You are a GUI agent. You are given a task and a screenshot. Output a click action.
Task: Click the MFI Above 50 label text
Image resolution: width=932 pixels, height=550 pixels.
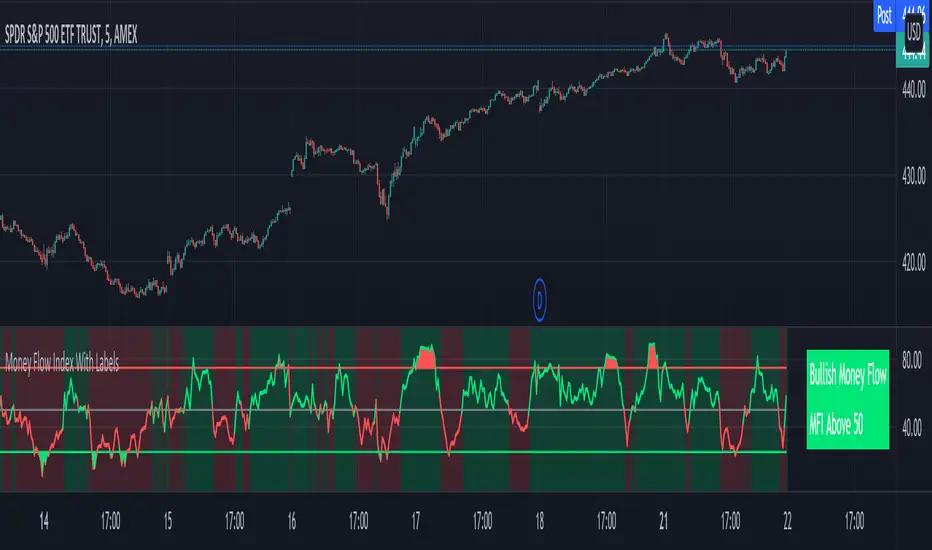836,425
